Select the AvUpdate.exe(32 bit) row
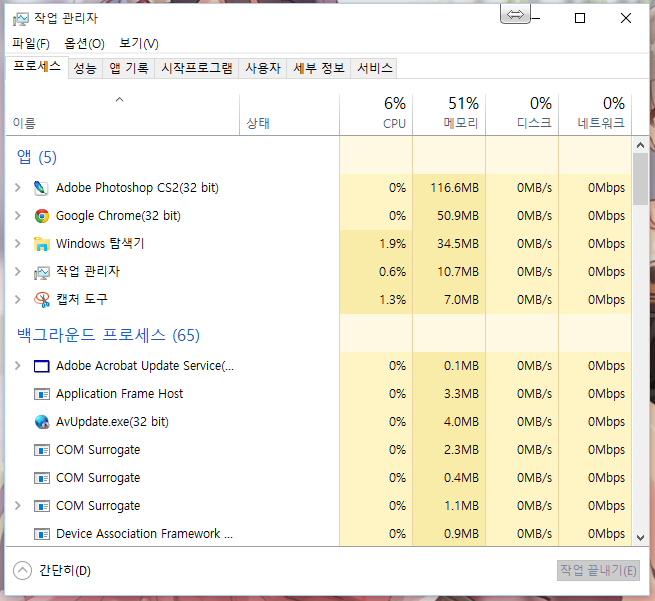 pos(318,422)
